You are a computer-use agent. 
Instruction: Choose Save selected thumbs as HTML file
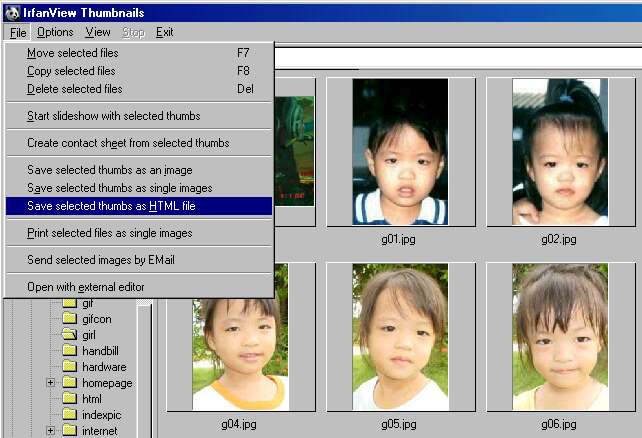coord(110,206)
